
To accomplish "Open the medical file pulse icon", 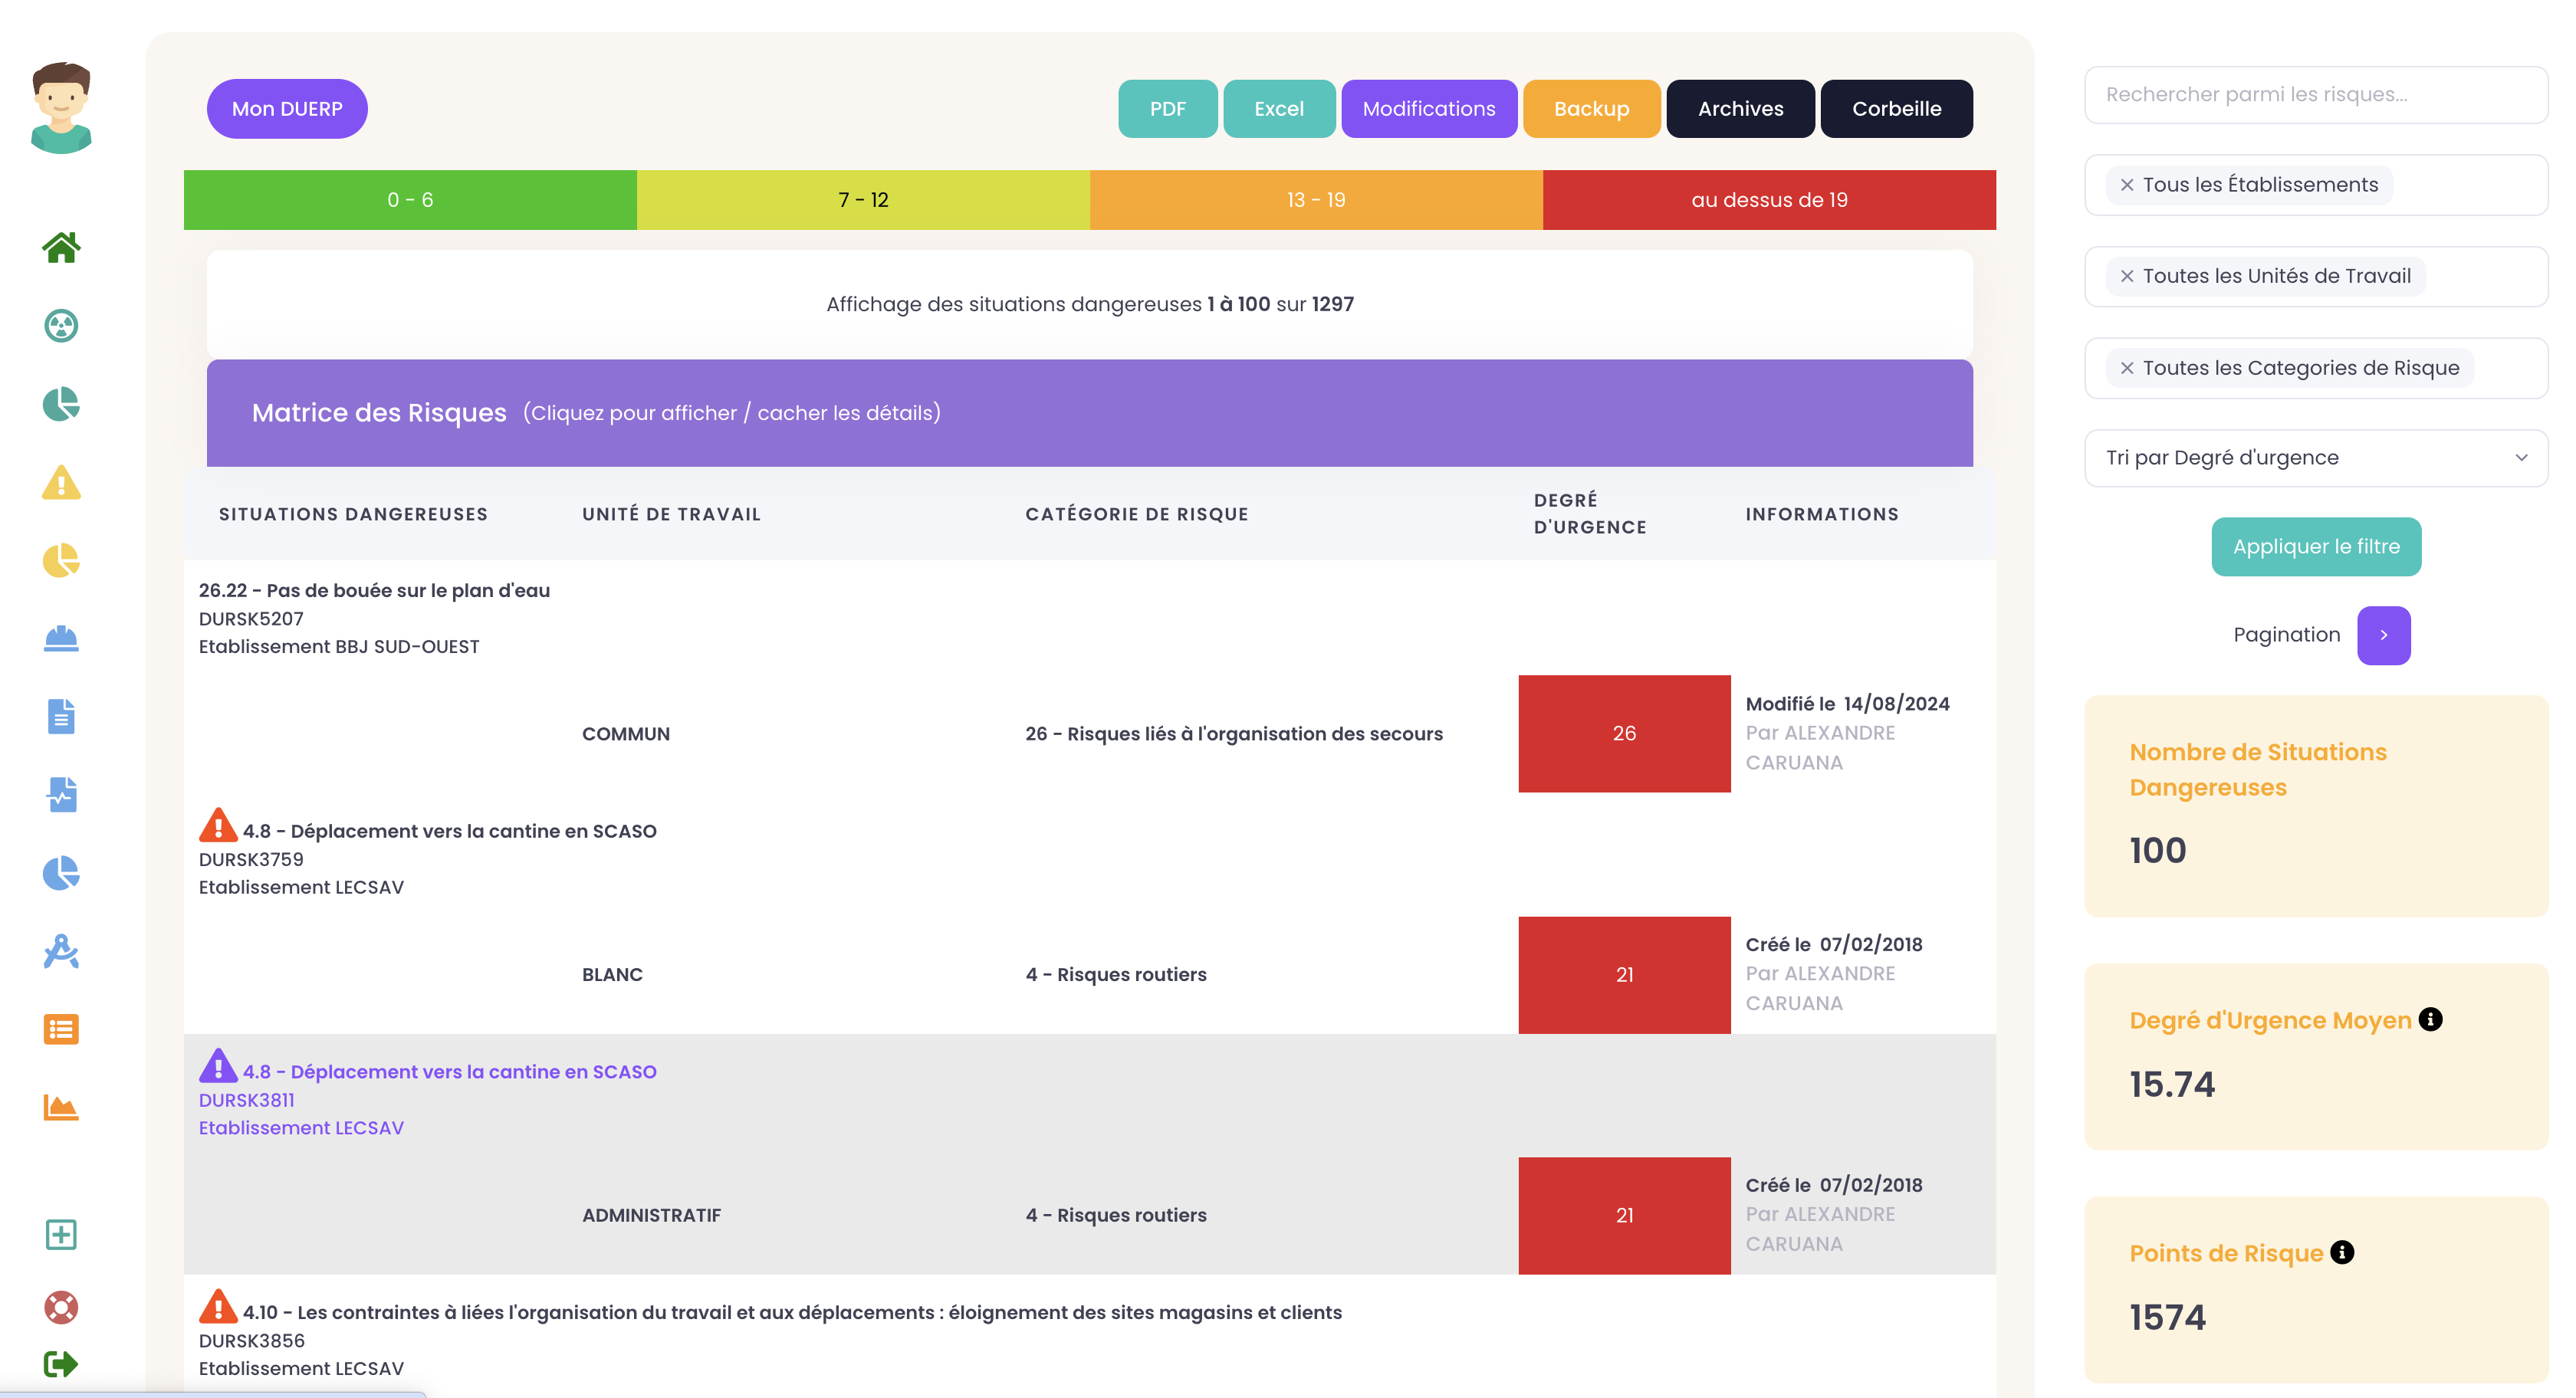I will click(61, 794).
